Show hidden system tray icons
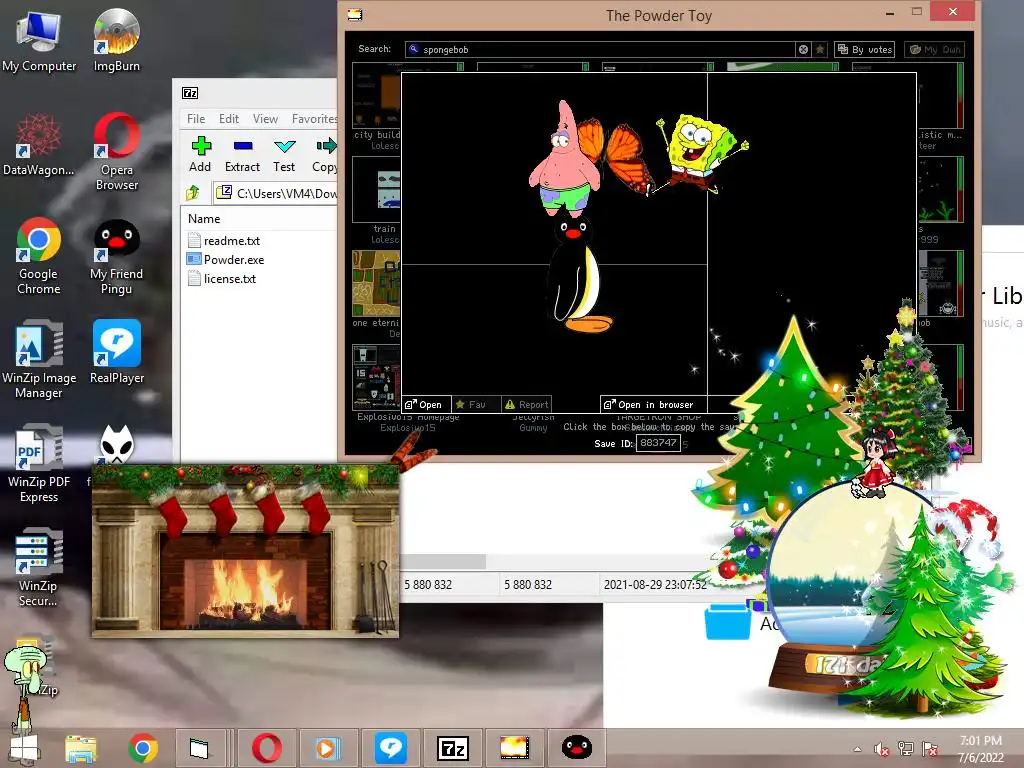 [857, 749]
